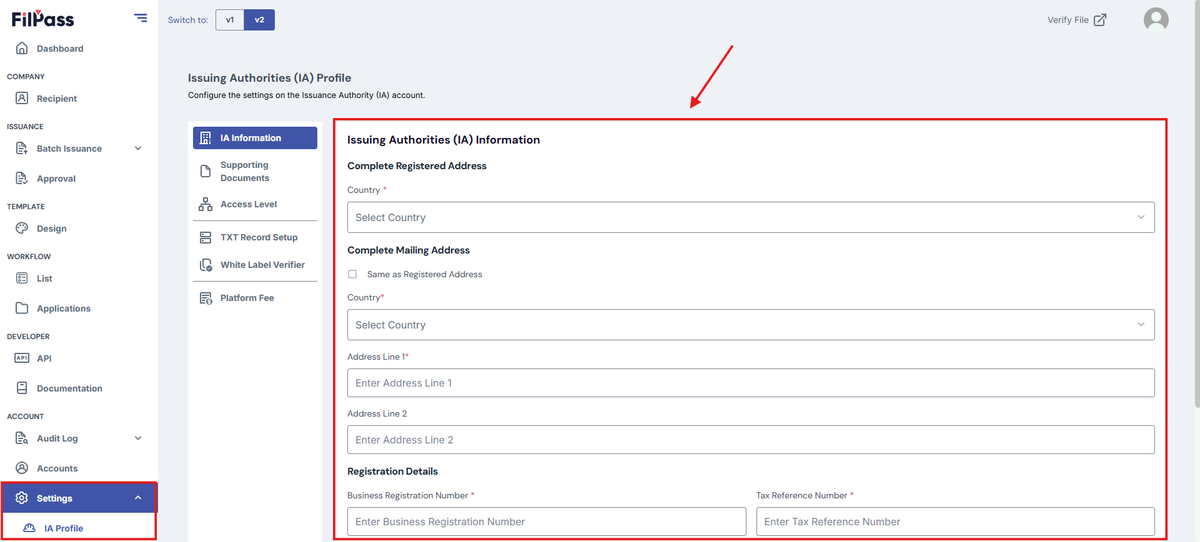Click the Approval document icon
Image resolution: width=1200 pixels, height=542 pixels.
[22, 178]
